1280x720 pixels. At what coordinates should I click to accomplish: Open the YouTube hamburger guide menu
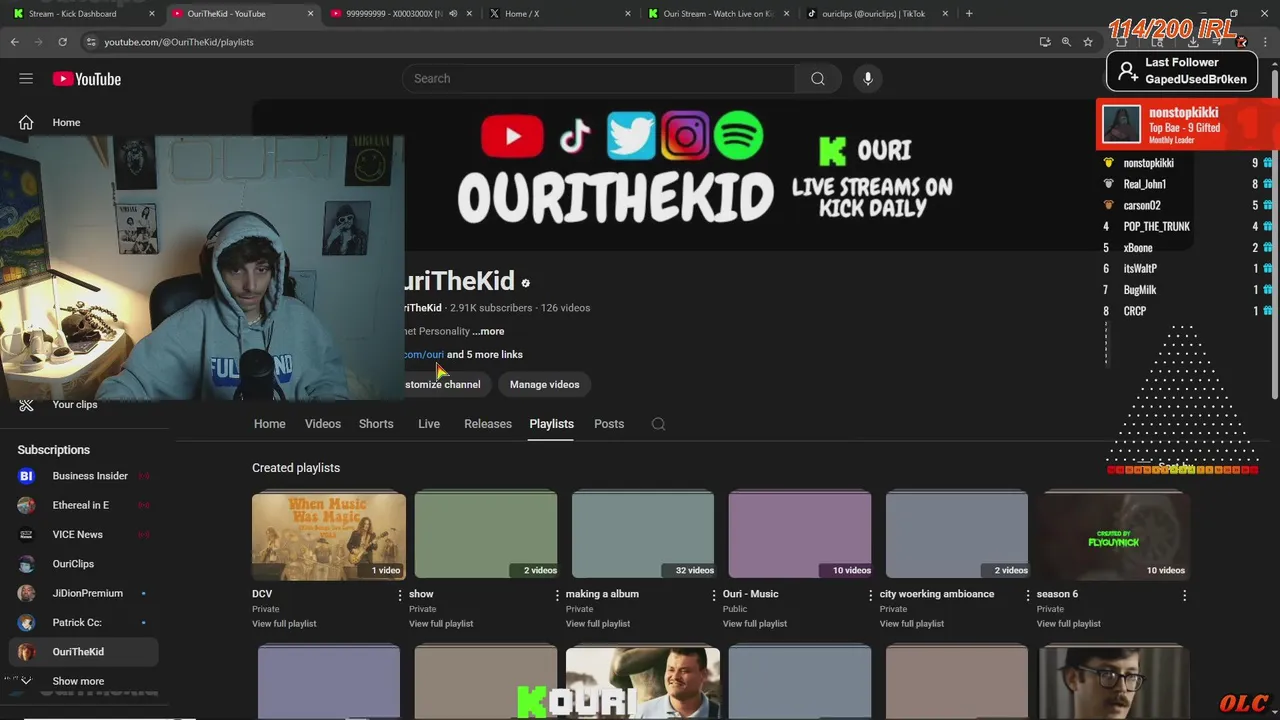coord(26,79)
